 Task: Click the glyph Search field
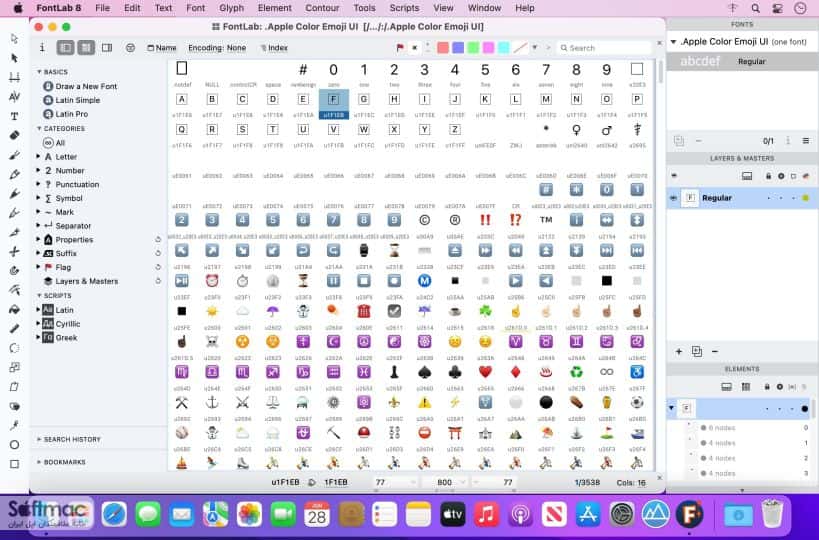pos(604,48)
